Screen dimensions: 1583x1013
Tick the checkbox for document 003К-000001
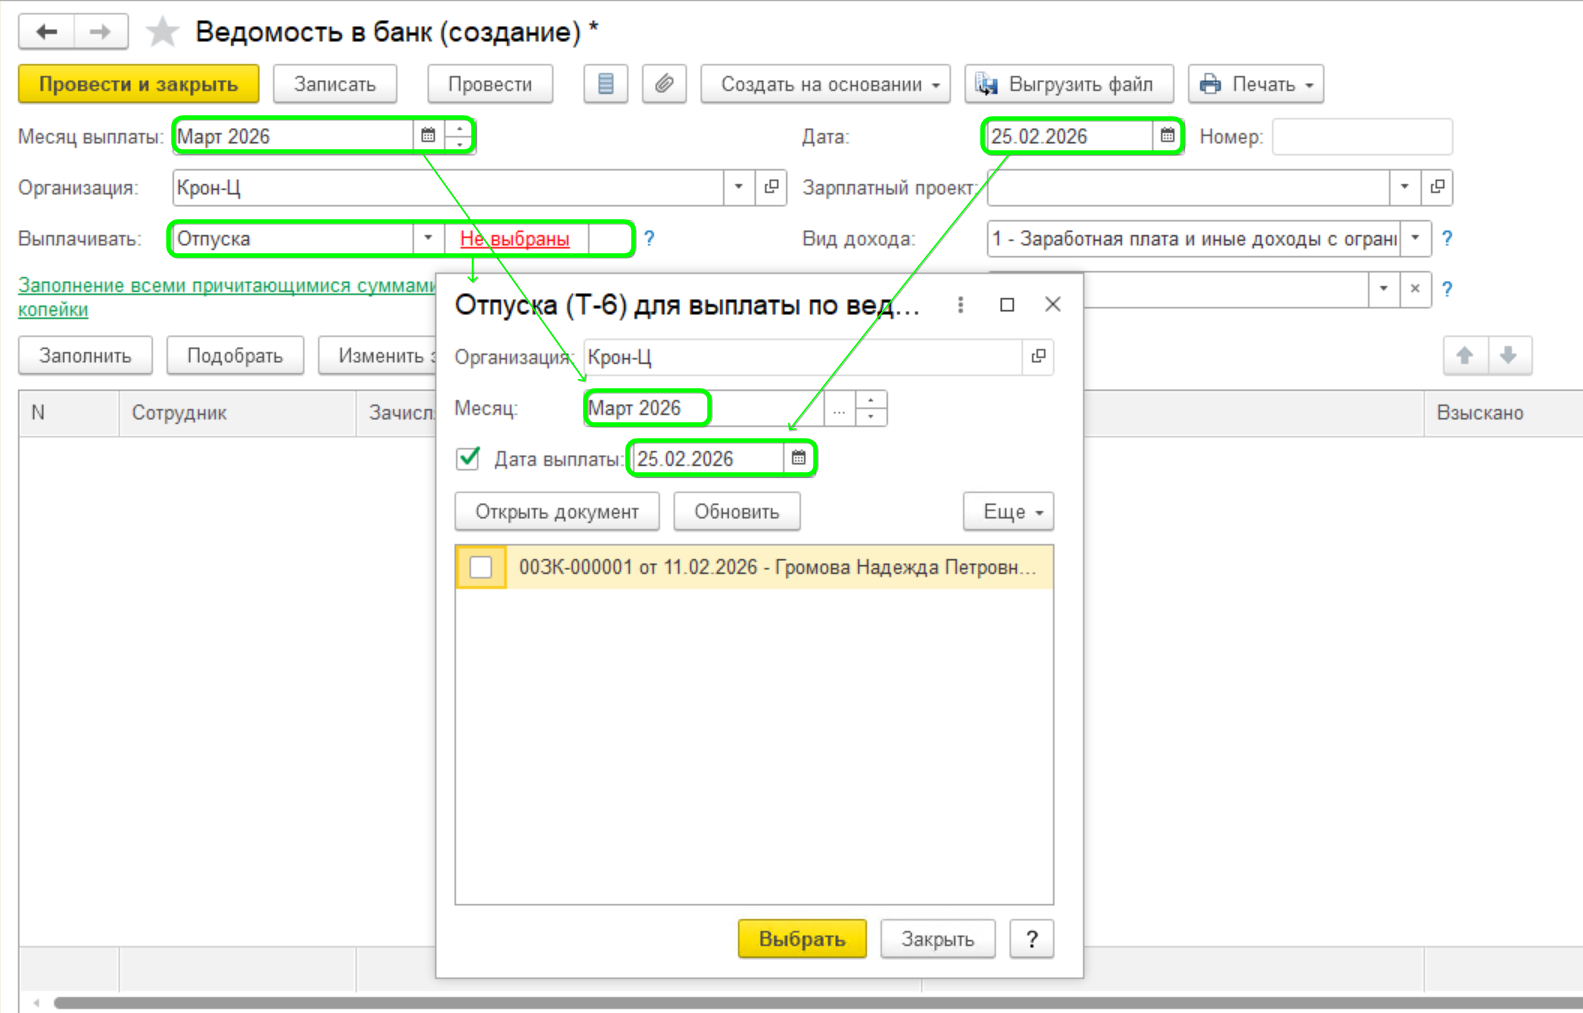tap(481, 567)
